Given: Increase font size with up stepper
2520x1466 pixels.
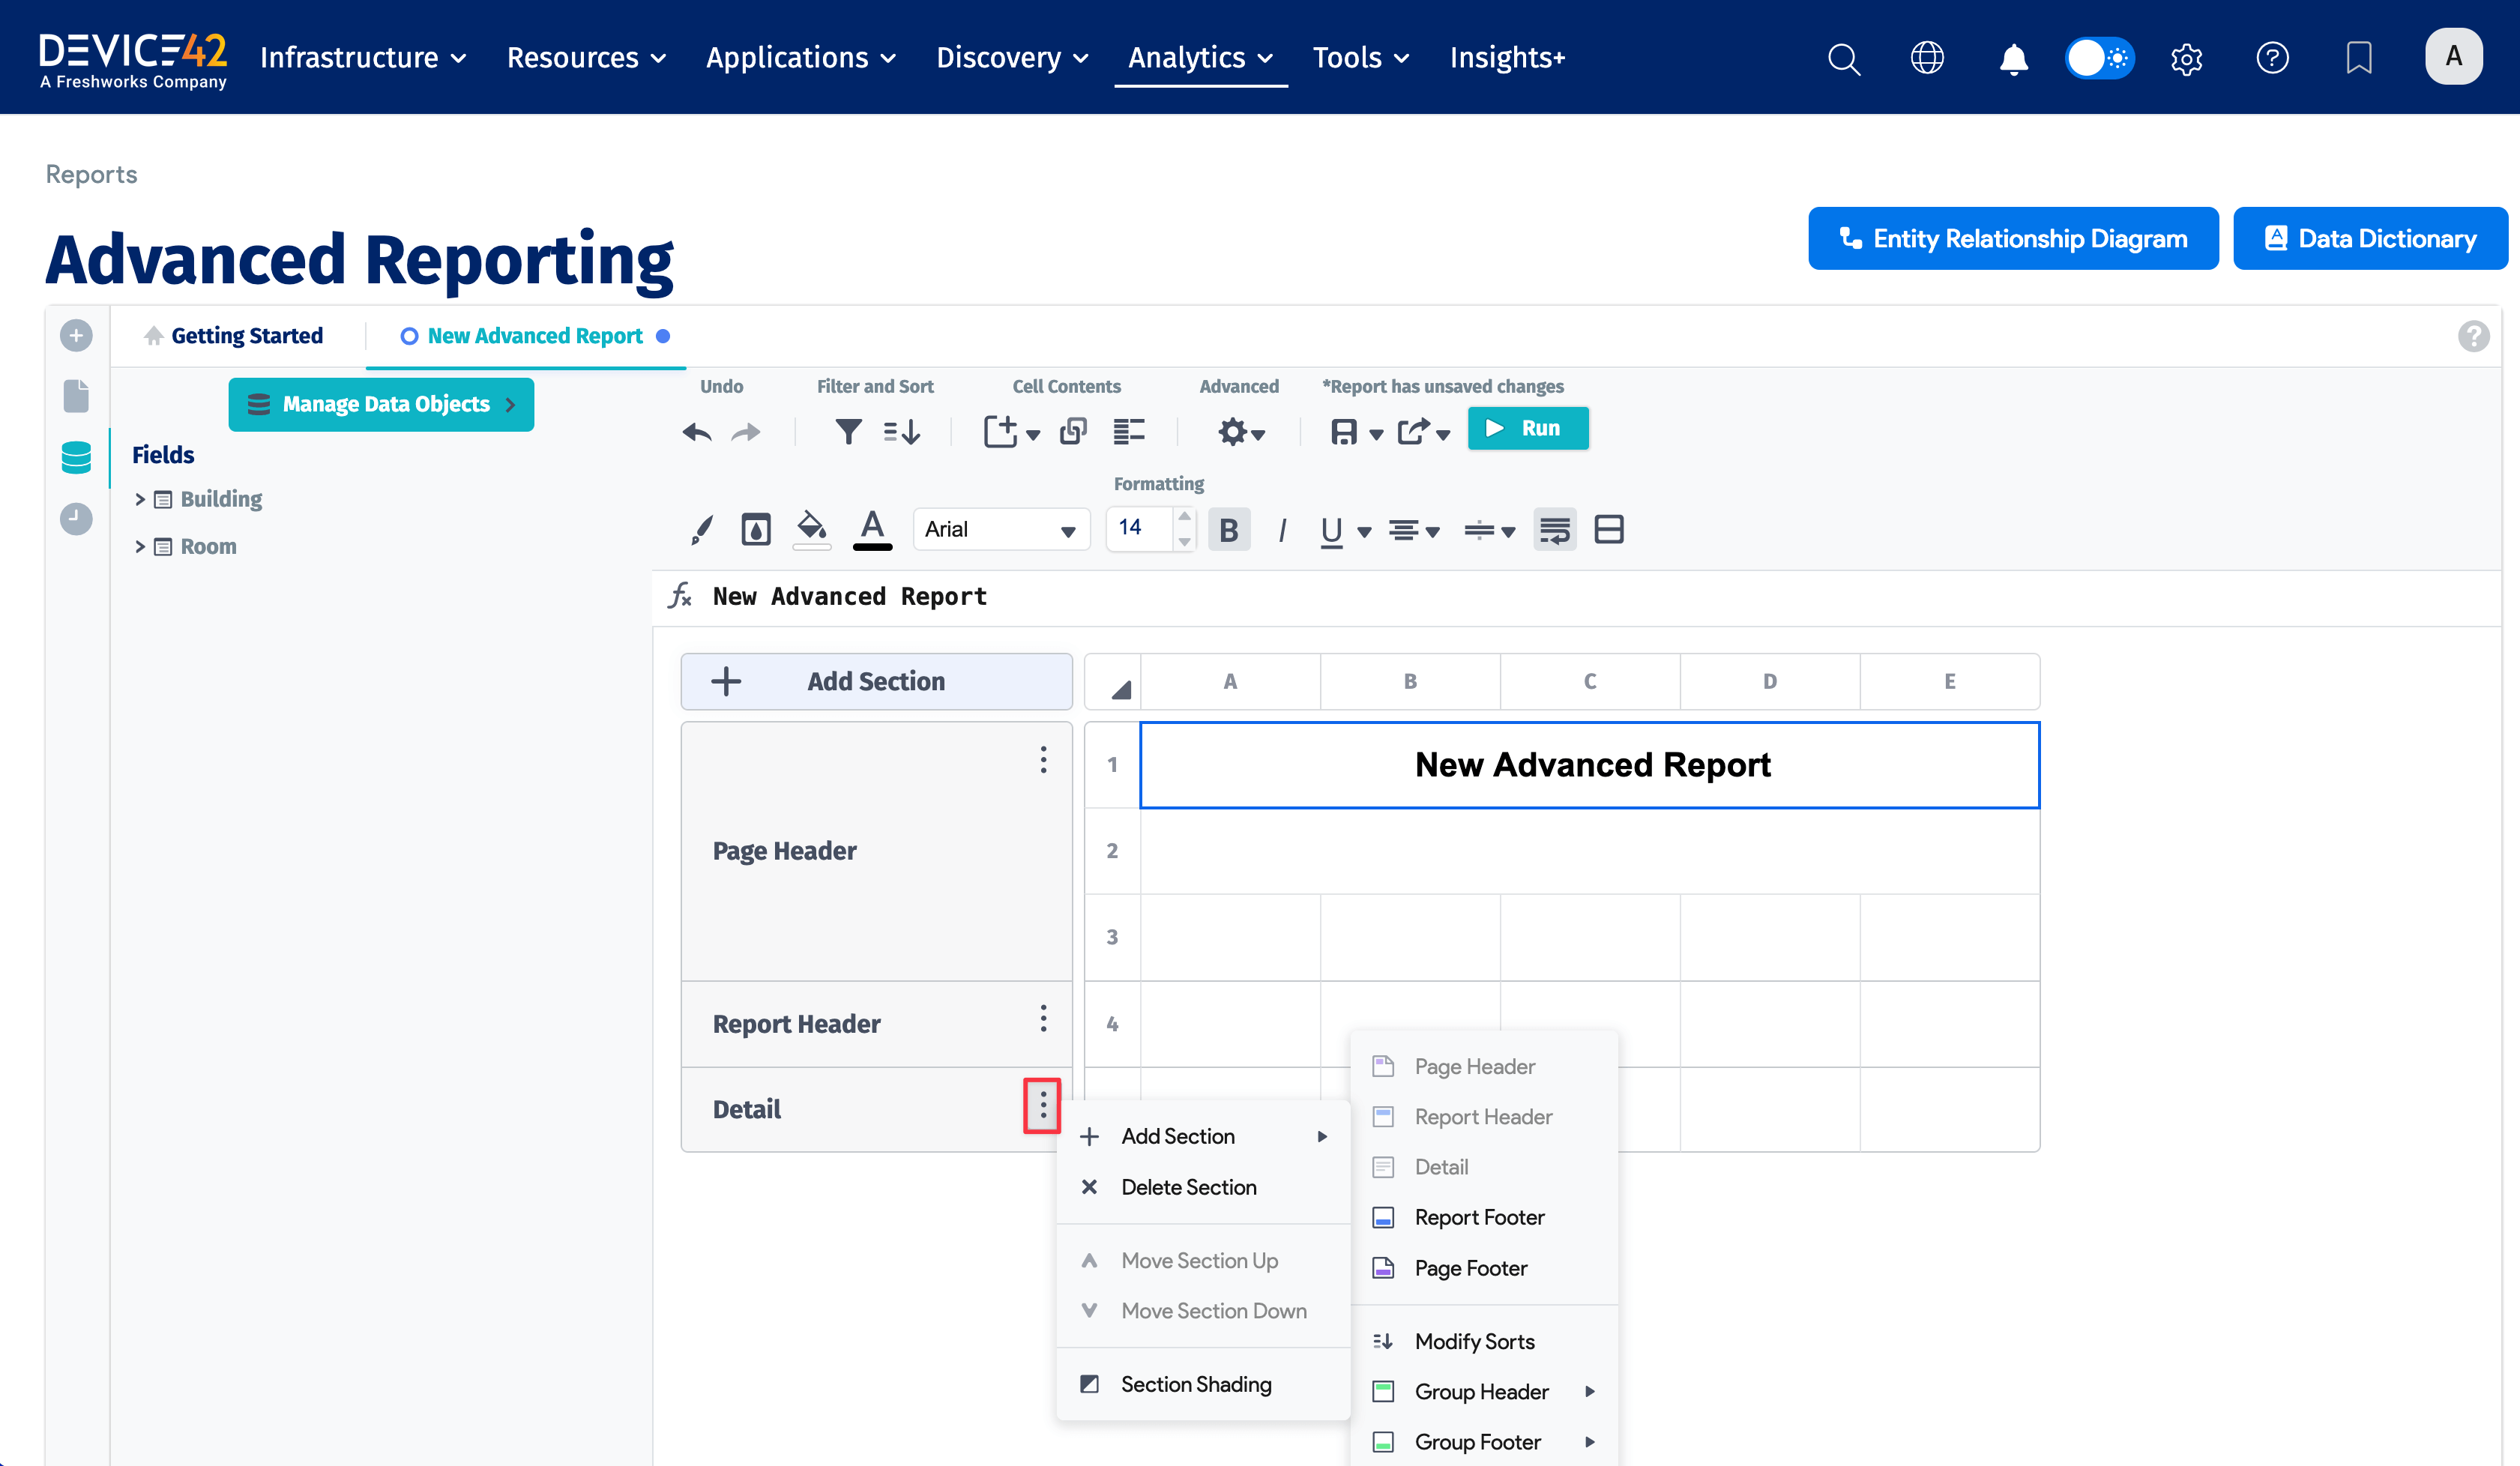Looking at the screenshot, I should [1184, 517].
